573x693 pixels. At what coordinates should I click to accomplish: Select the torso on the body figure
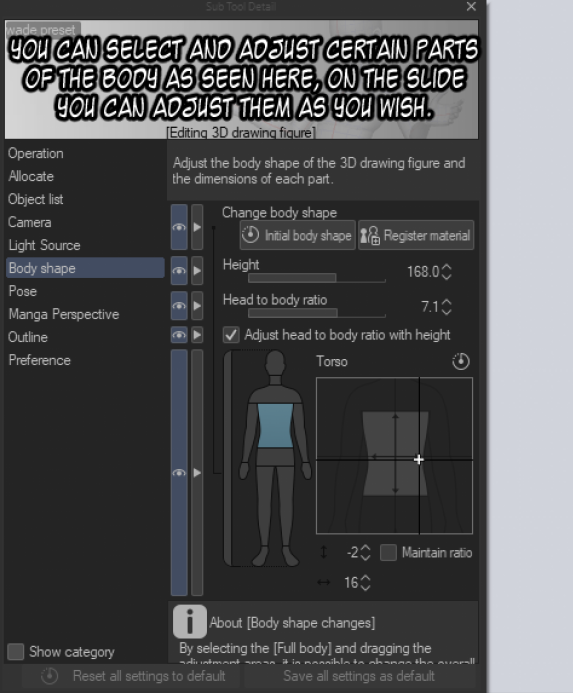click(275, 425)
